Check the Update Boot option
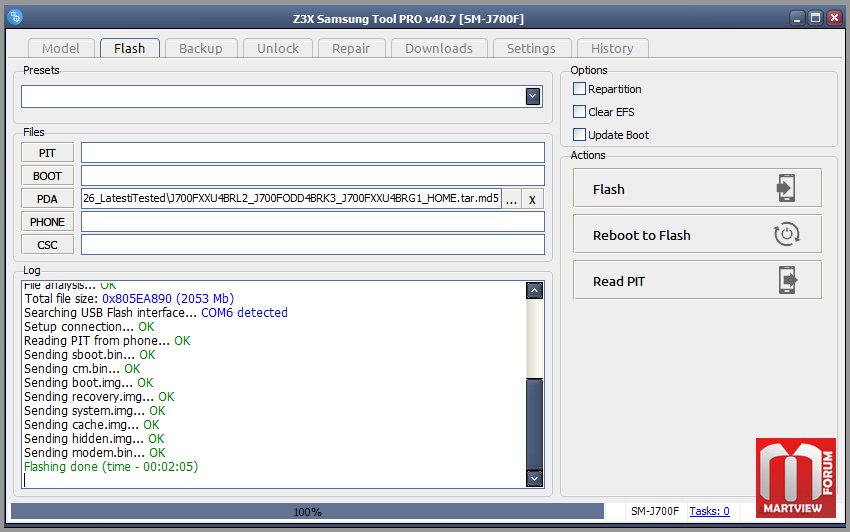Screen dimensions: 850x532 pyautogui.click(x=579, y=134)
